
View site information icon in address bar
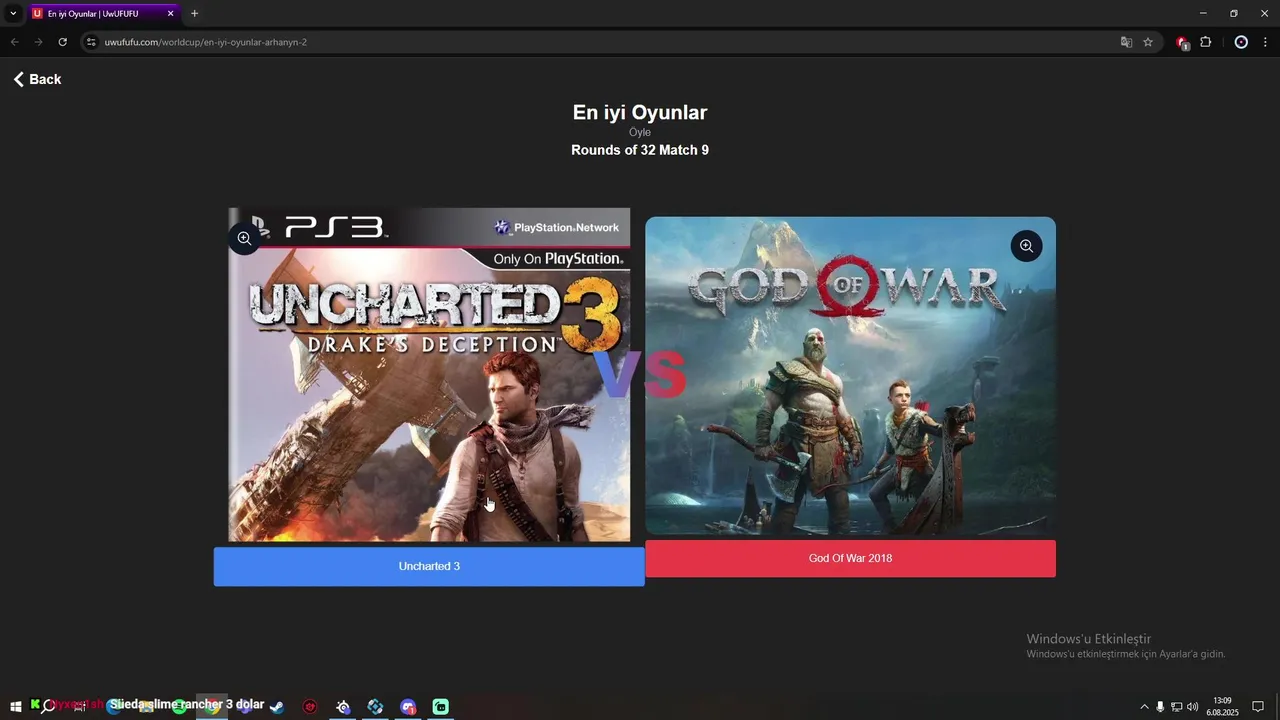[91, 42]
